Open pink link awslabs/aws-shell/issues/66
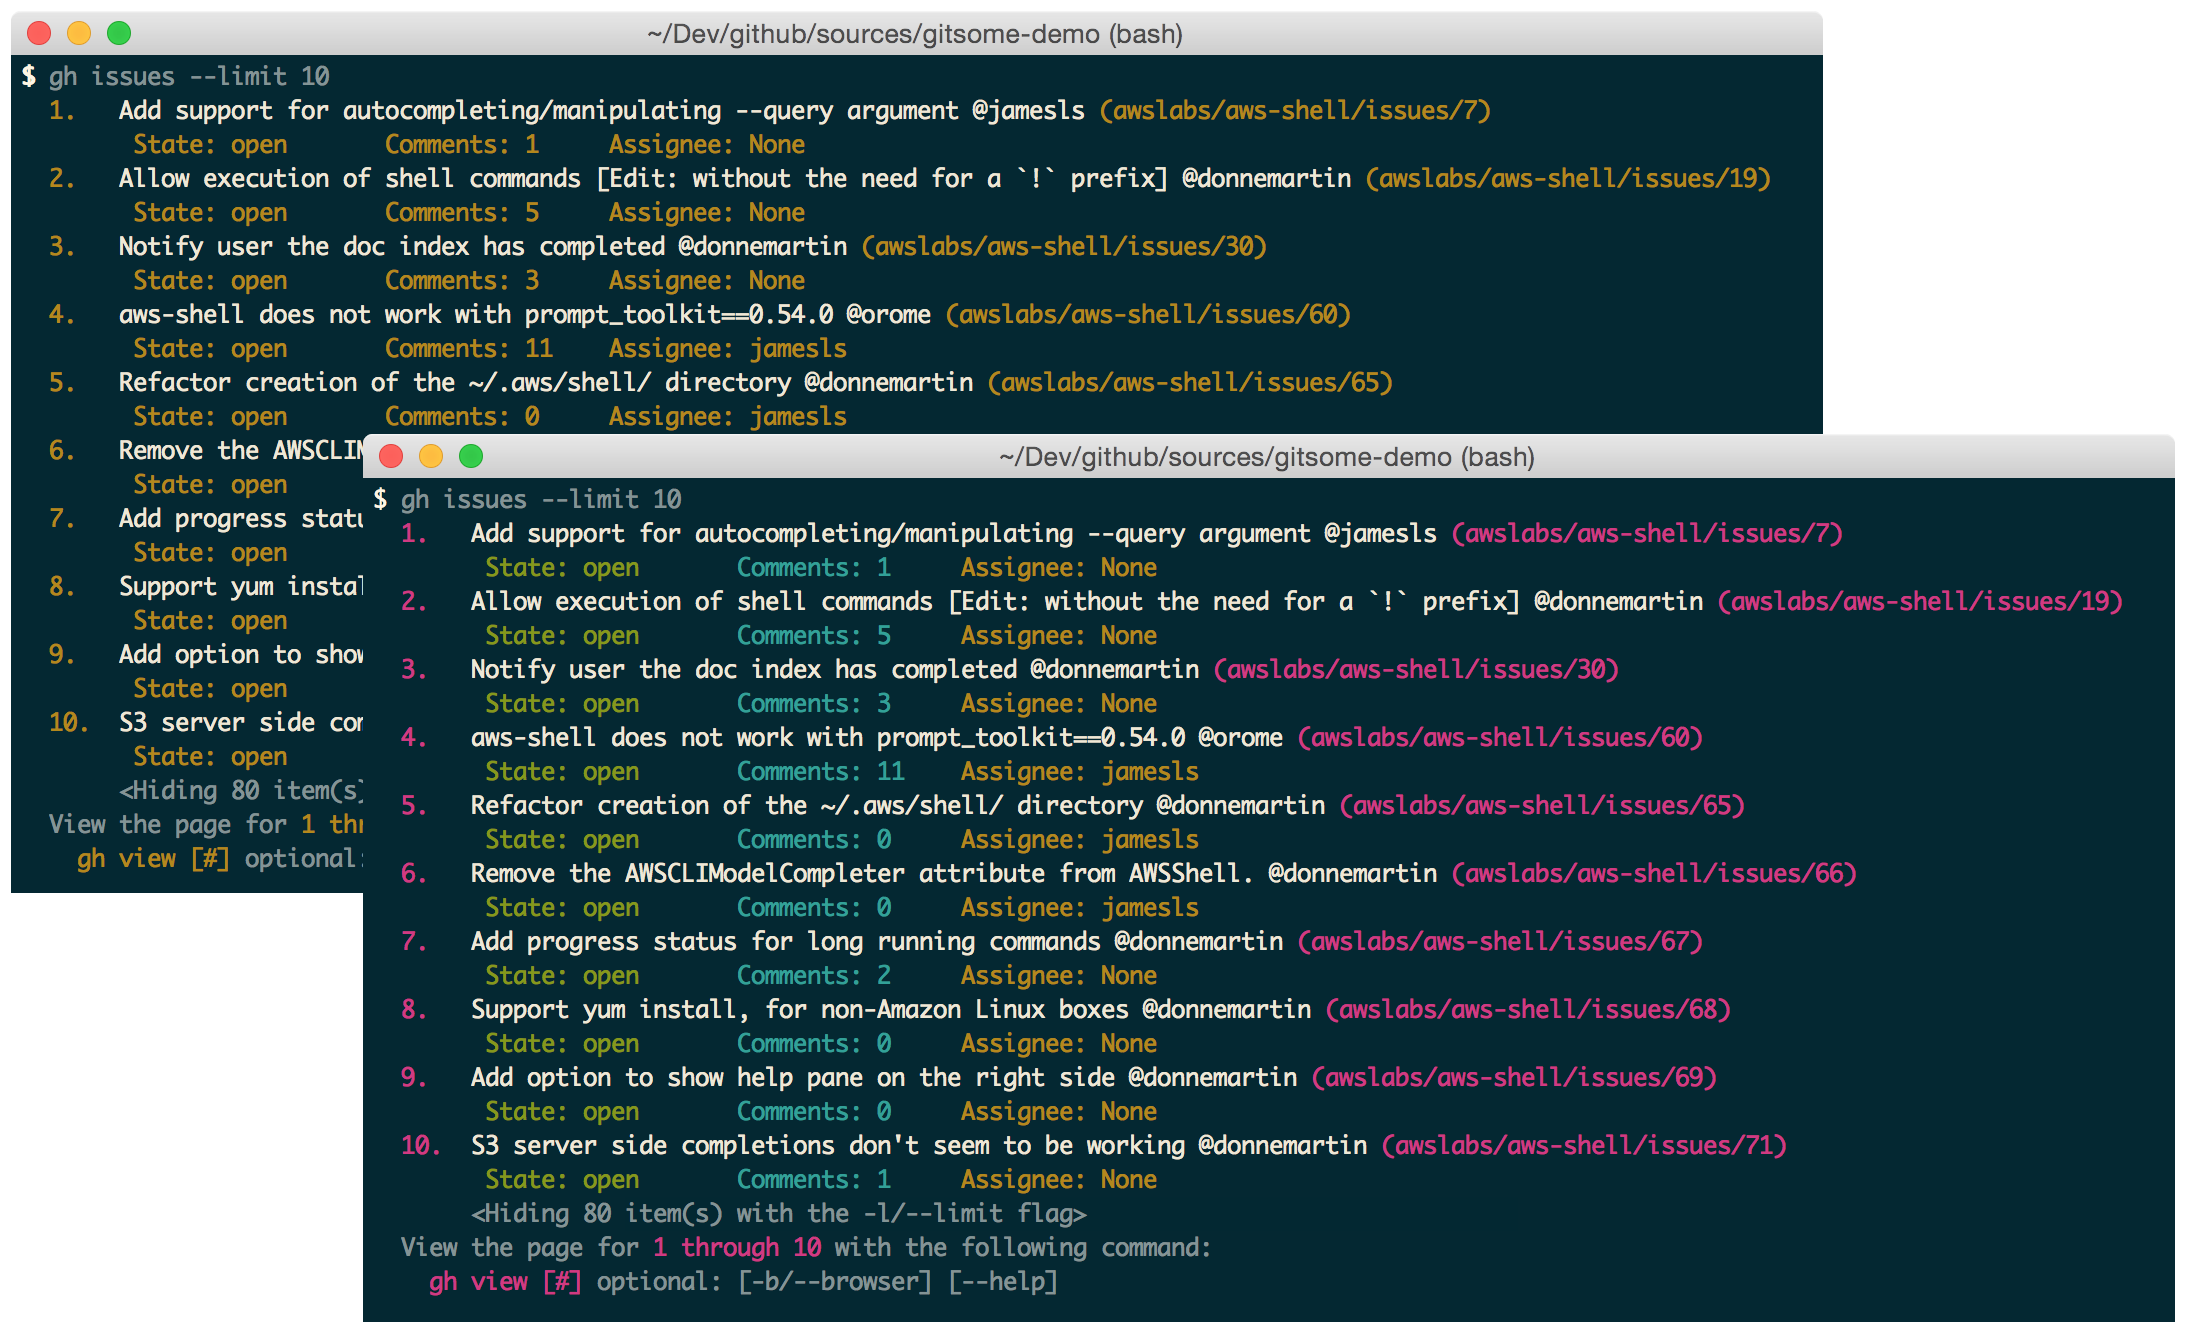The image size is (2193, 1343). tap(1653, 873)
